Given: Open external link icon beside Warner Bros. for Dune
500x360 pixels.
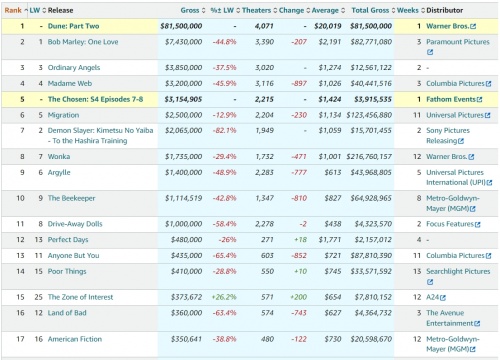Looking at the screenshot, I should tap(473, 26).
